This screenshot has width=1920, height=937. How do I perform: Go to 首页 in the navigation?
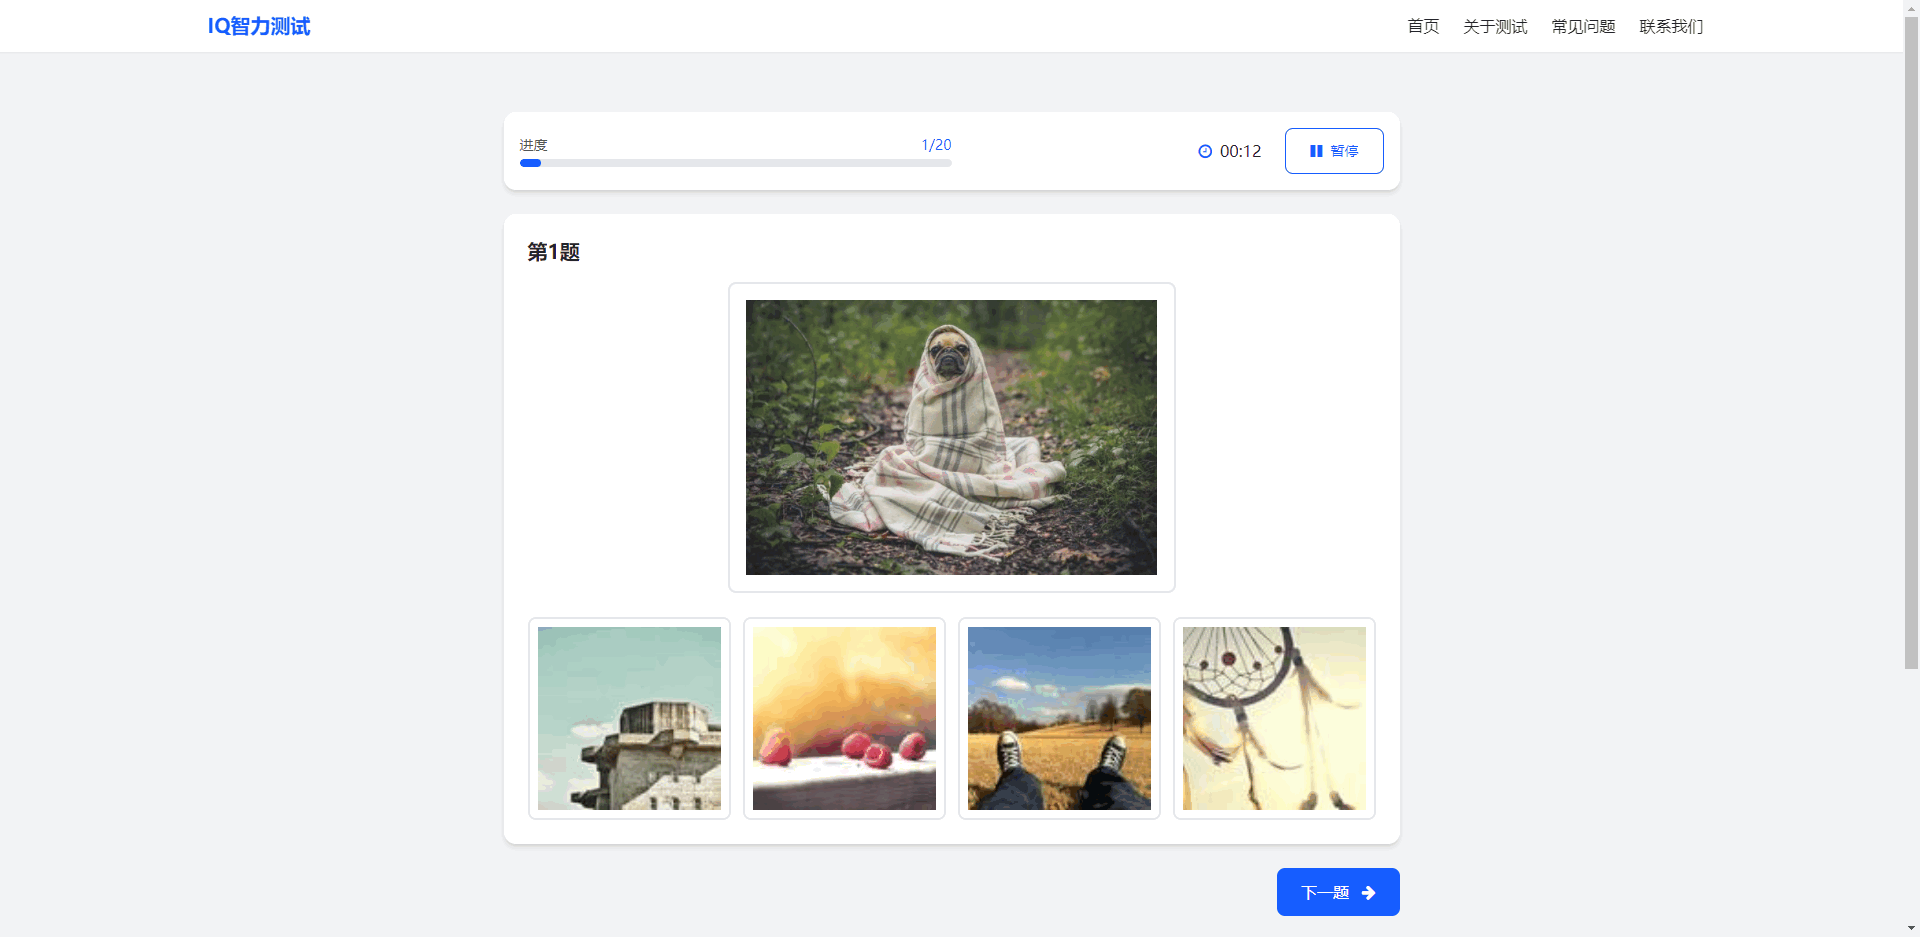click(1423, 26)
